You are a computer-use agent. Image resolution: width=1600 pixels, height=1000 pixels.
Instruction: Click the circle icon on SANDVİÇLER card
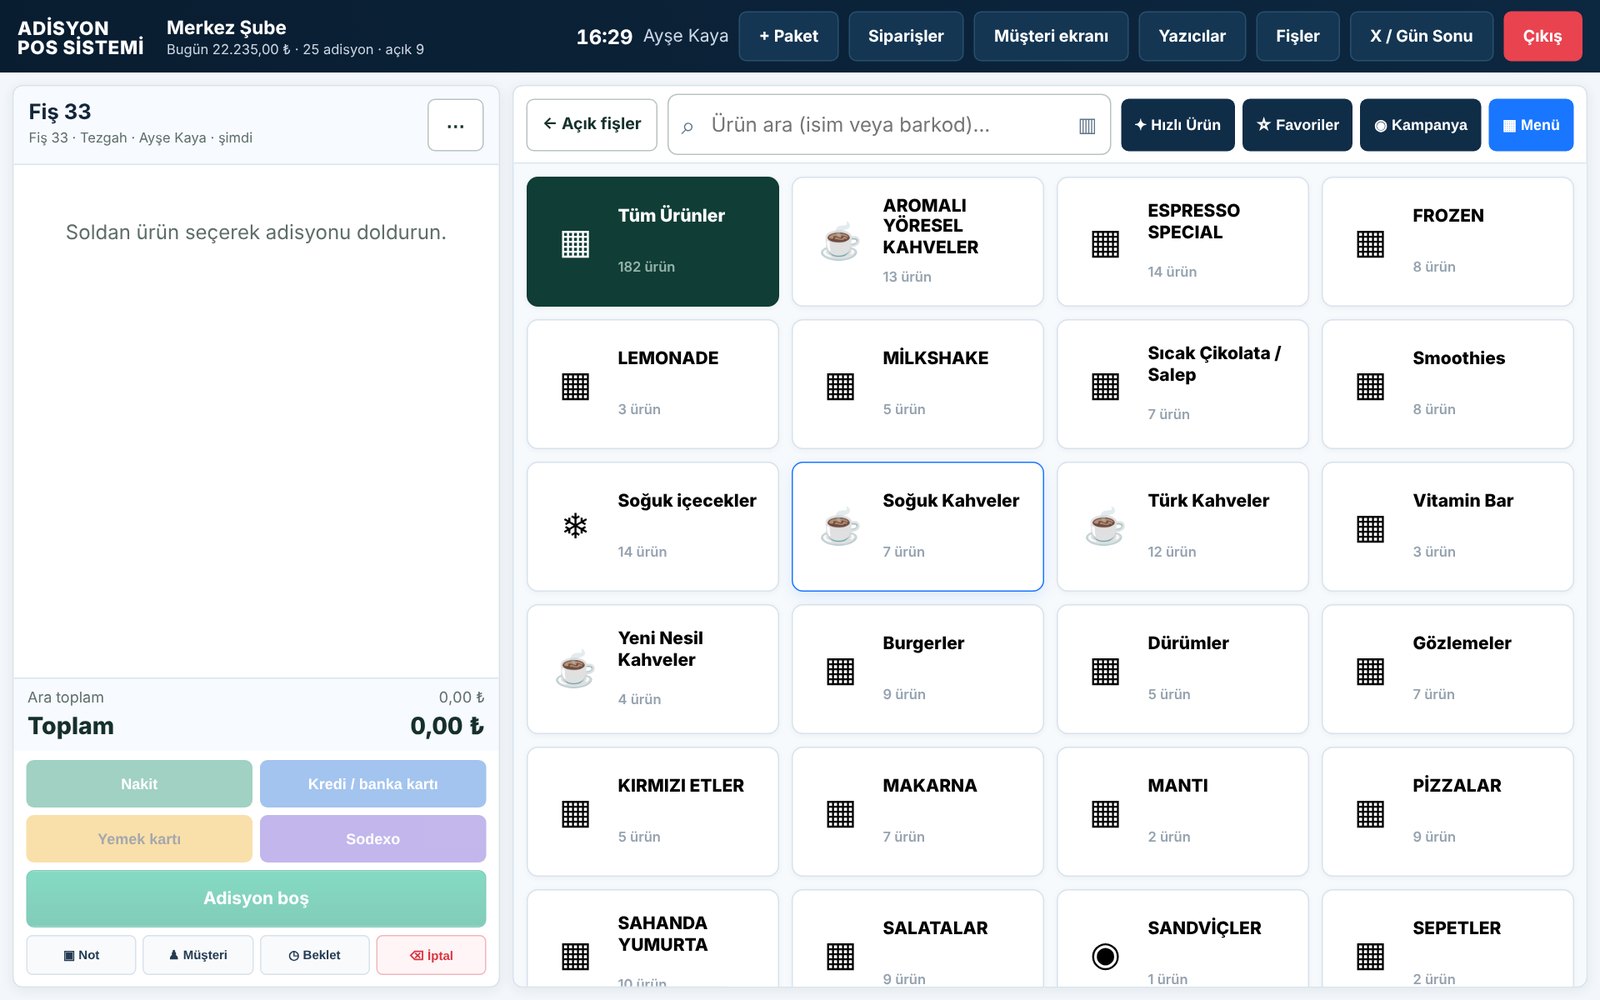1105,956
